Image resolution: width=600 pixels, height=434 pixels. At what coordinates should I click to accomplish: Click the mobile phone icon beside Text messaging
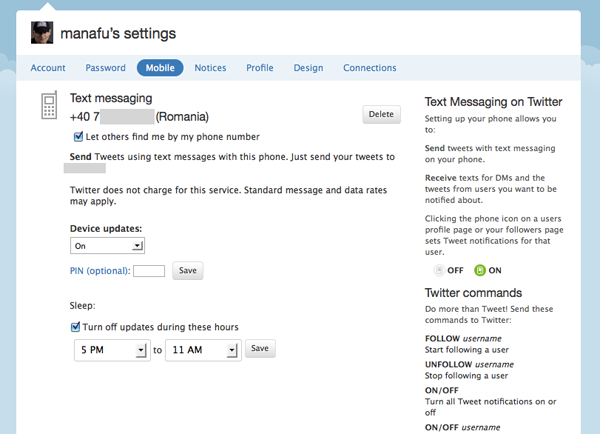tap(49, 105)
